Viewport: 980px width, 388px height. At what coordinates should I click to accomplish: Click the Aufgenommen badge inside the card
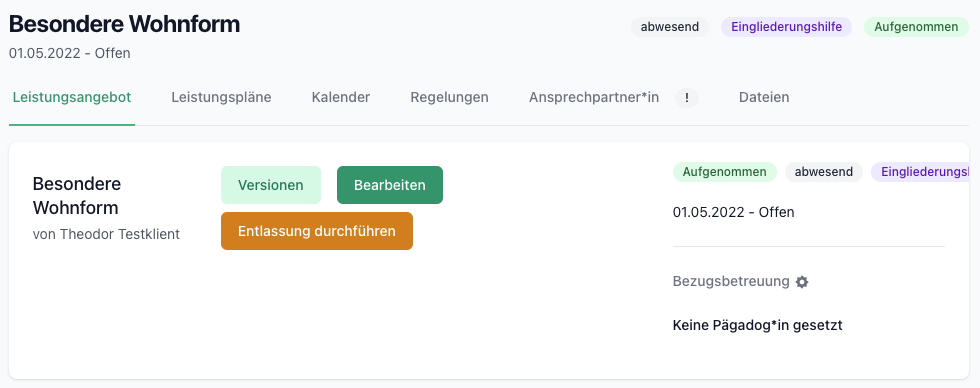pos(724,172)
